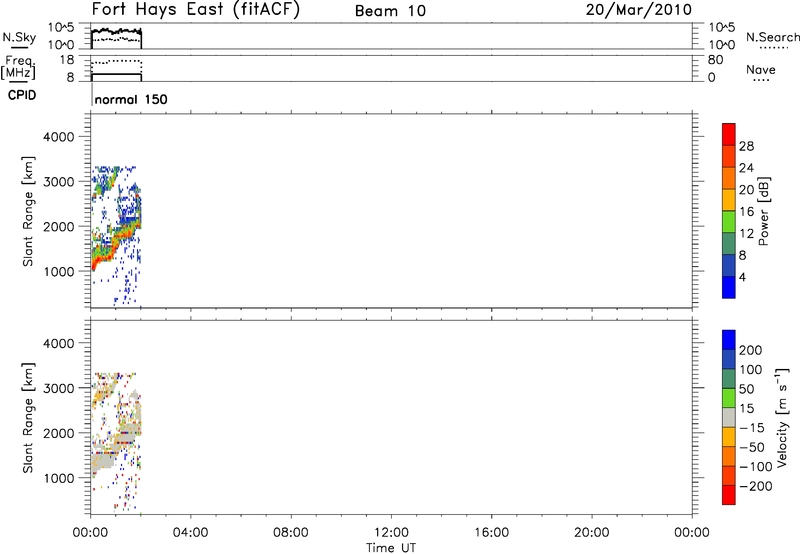Click the '18' tick on frequency axis
Screen dimensions: 800x554
pos(67,60)
